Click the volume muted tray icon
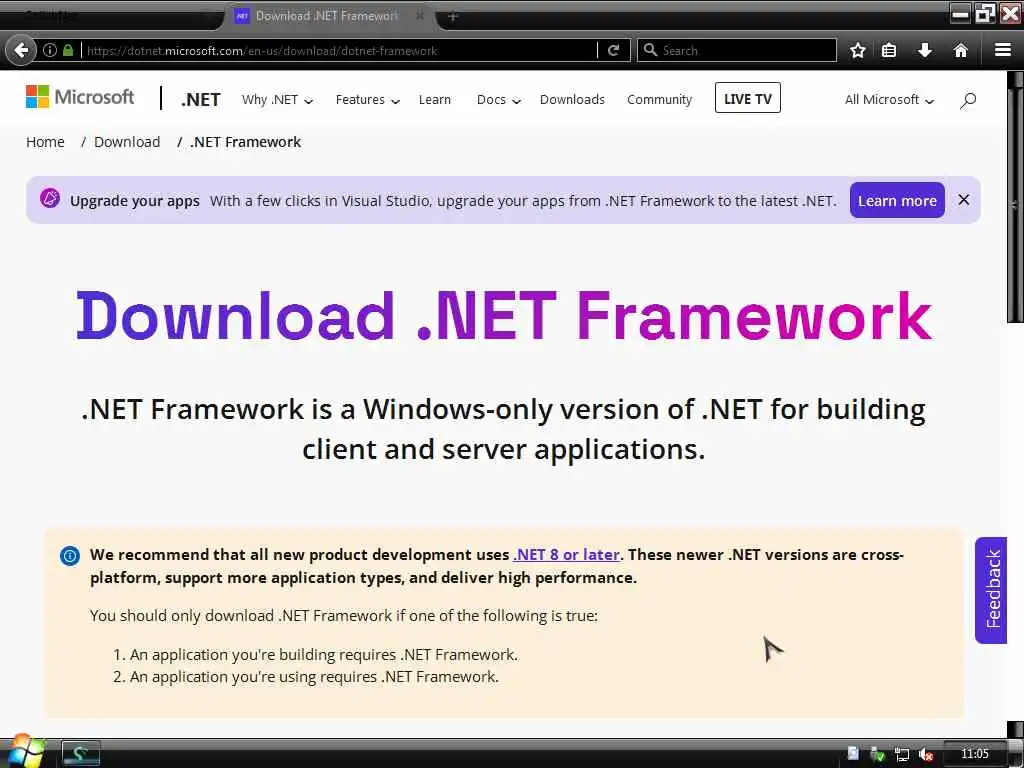 click(925, 755)
